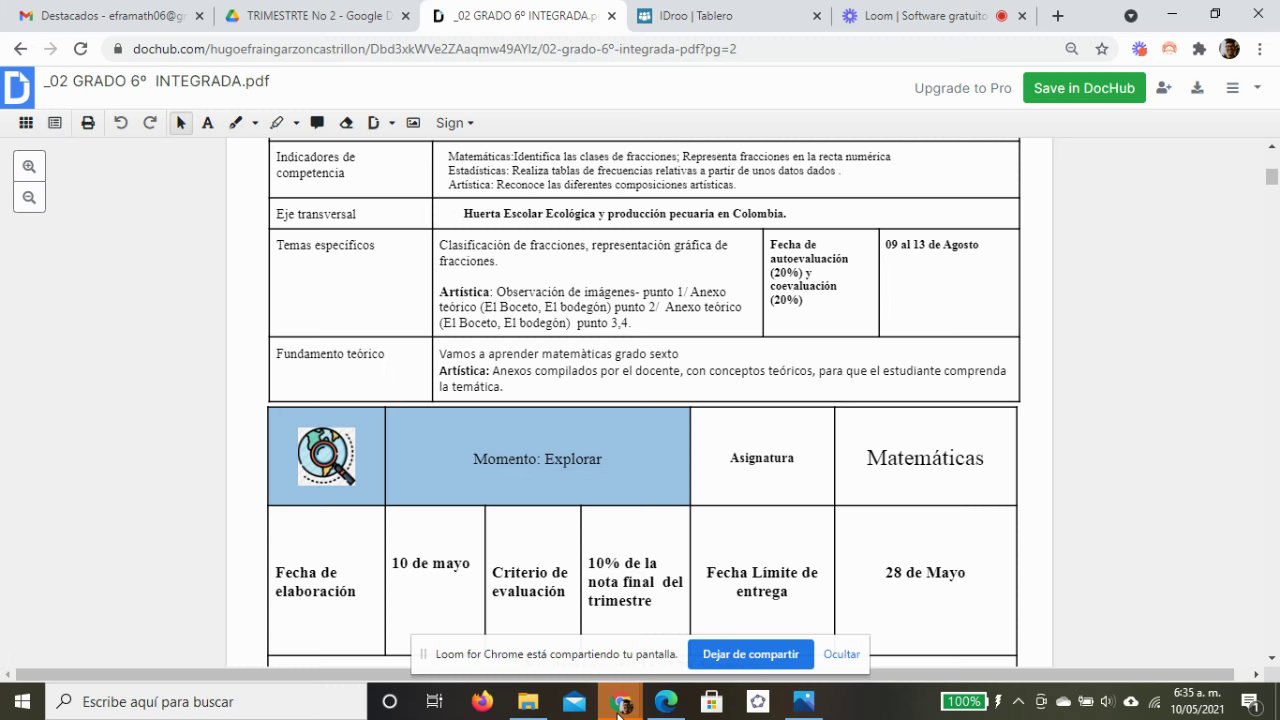
Task: Select the Comment tool
Action: tap(317, 123)
